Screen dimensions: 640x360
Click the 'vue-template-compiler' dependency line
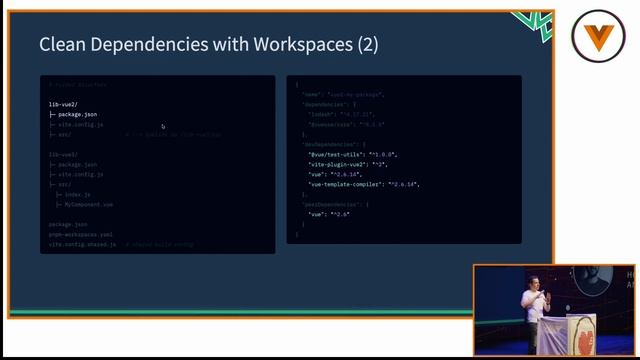point(364,184)
